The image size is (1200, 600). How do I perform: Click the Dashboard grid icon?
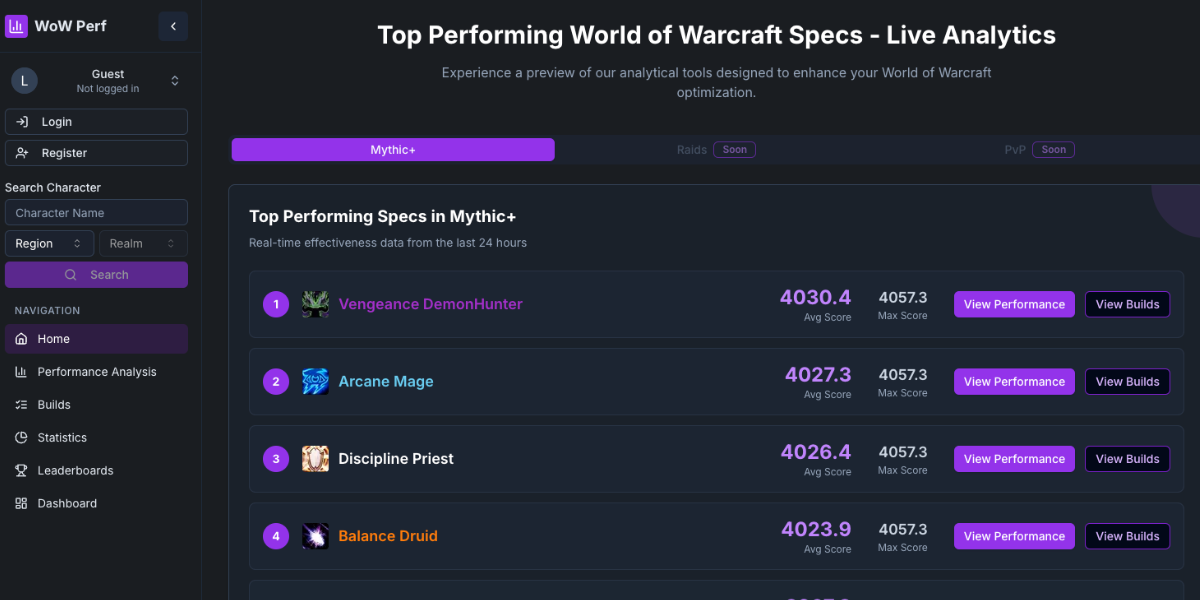pyautogui.click(x=20, y=503)
